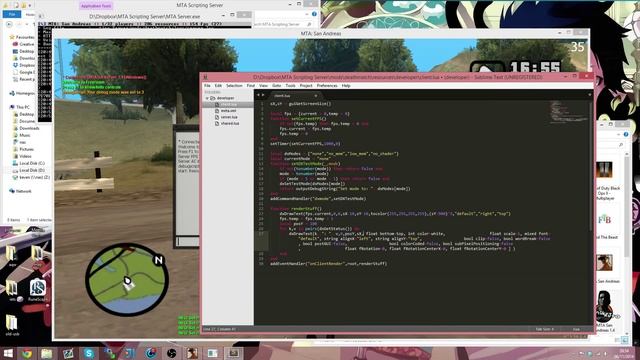640x360 pixels.
Task: Click the addCommandHandler code line
Action: (318, 199)
